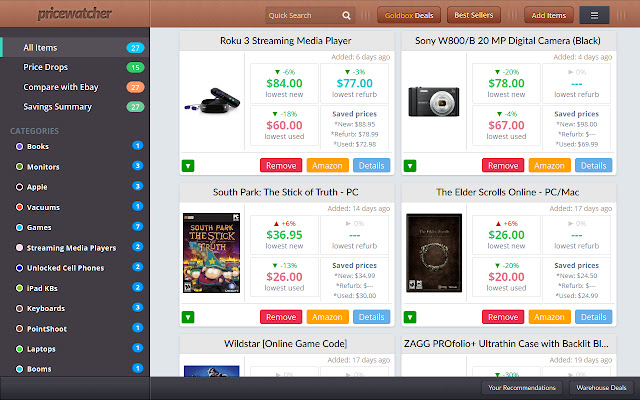This screenshot has height=400, width=640.
Task: Click the South Park game cover thumbnail
Action: click(211, 253)
